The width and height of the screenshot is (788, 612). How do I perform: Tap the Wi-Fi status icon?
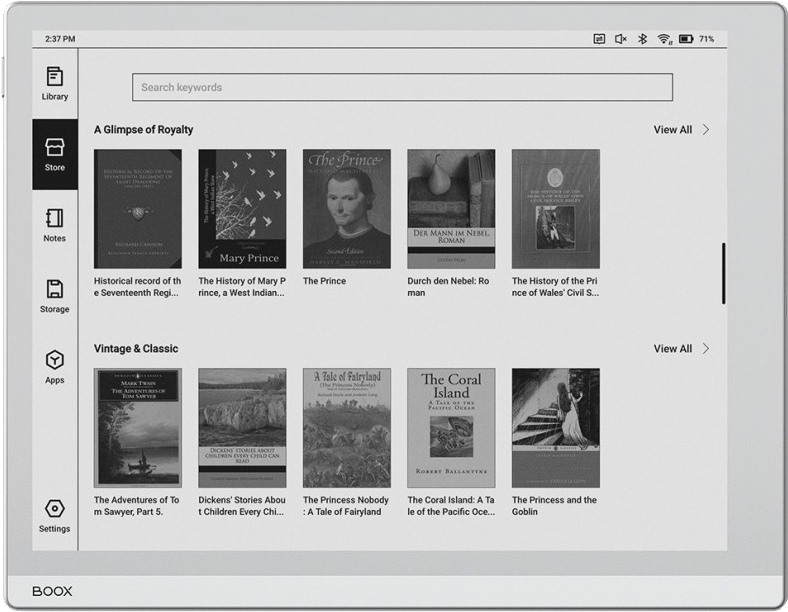(664, 39)
